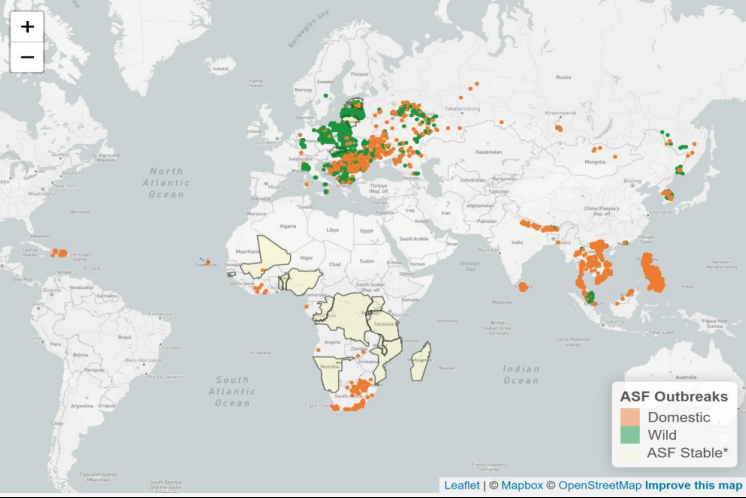Open the Mapbox attribution link
Image resolution: width=746 pixels, height=498 pixels.
tap(521, 485)
